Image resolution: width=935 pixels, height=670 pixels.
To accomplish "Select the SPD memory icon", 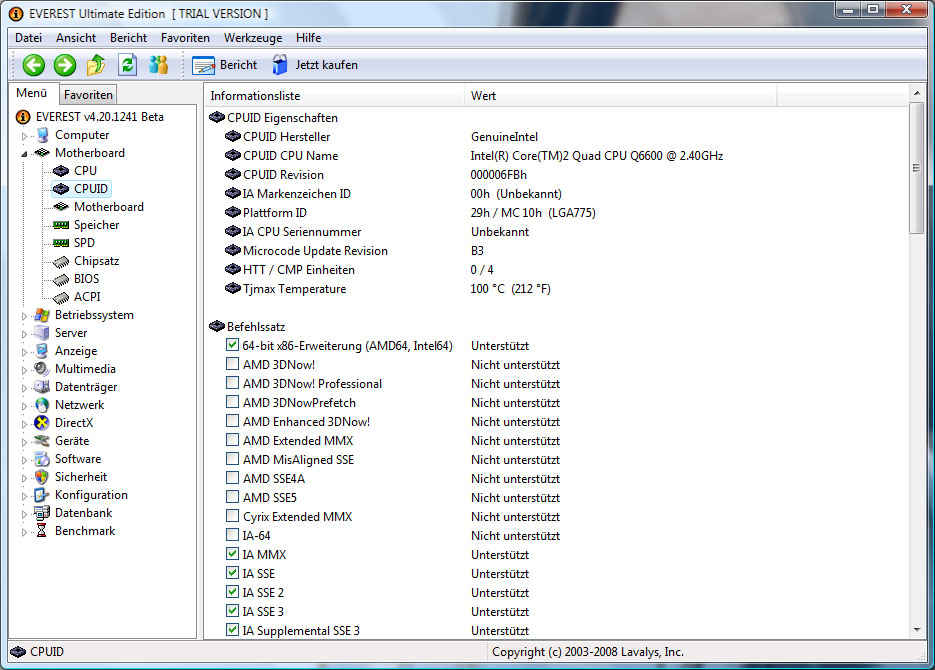I will tap(61, 243).
